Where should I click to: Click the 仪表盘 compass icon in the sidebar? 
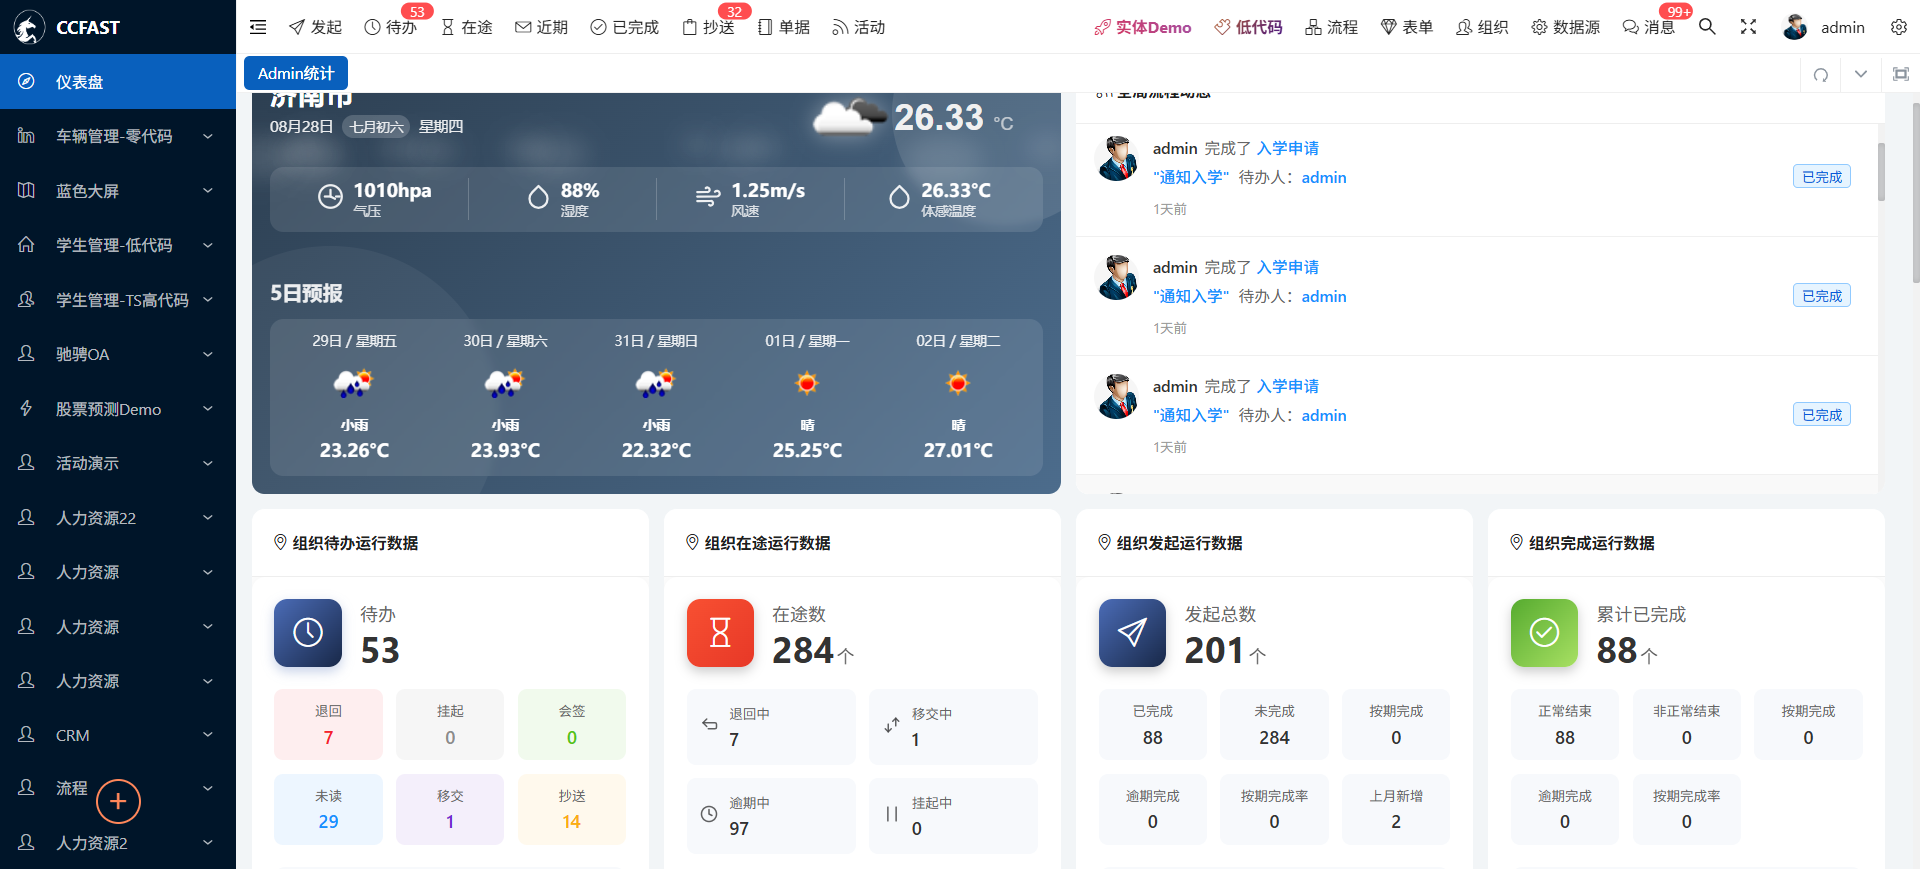point(27,82)
